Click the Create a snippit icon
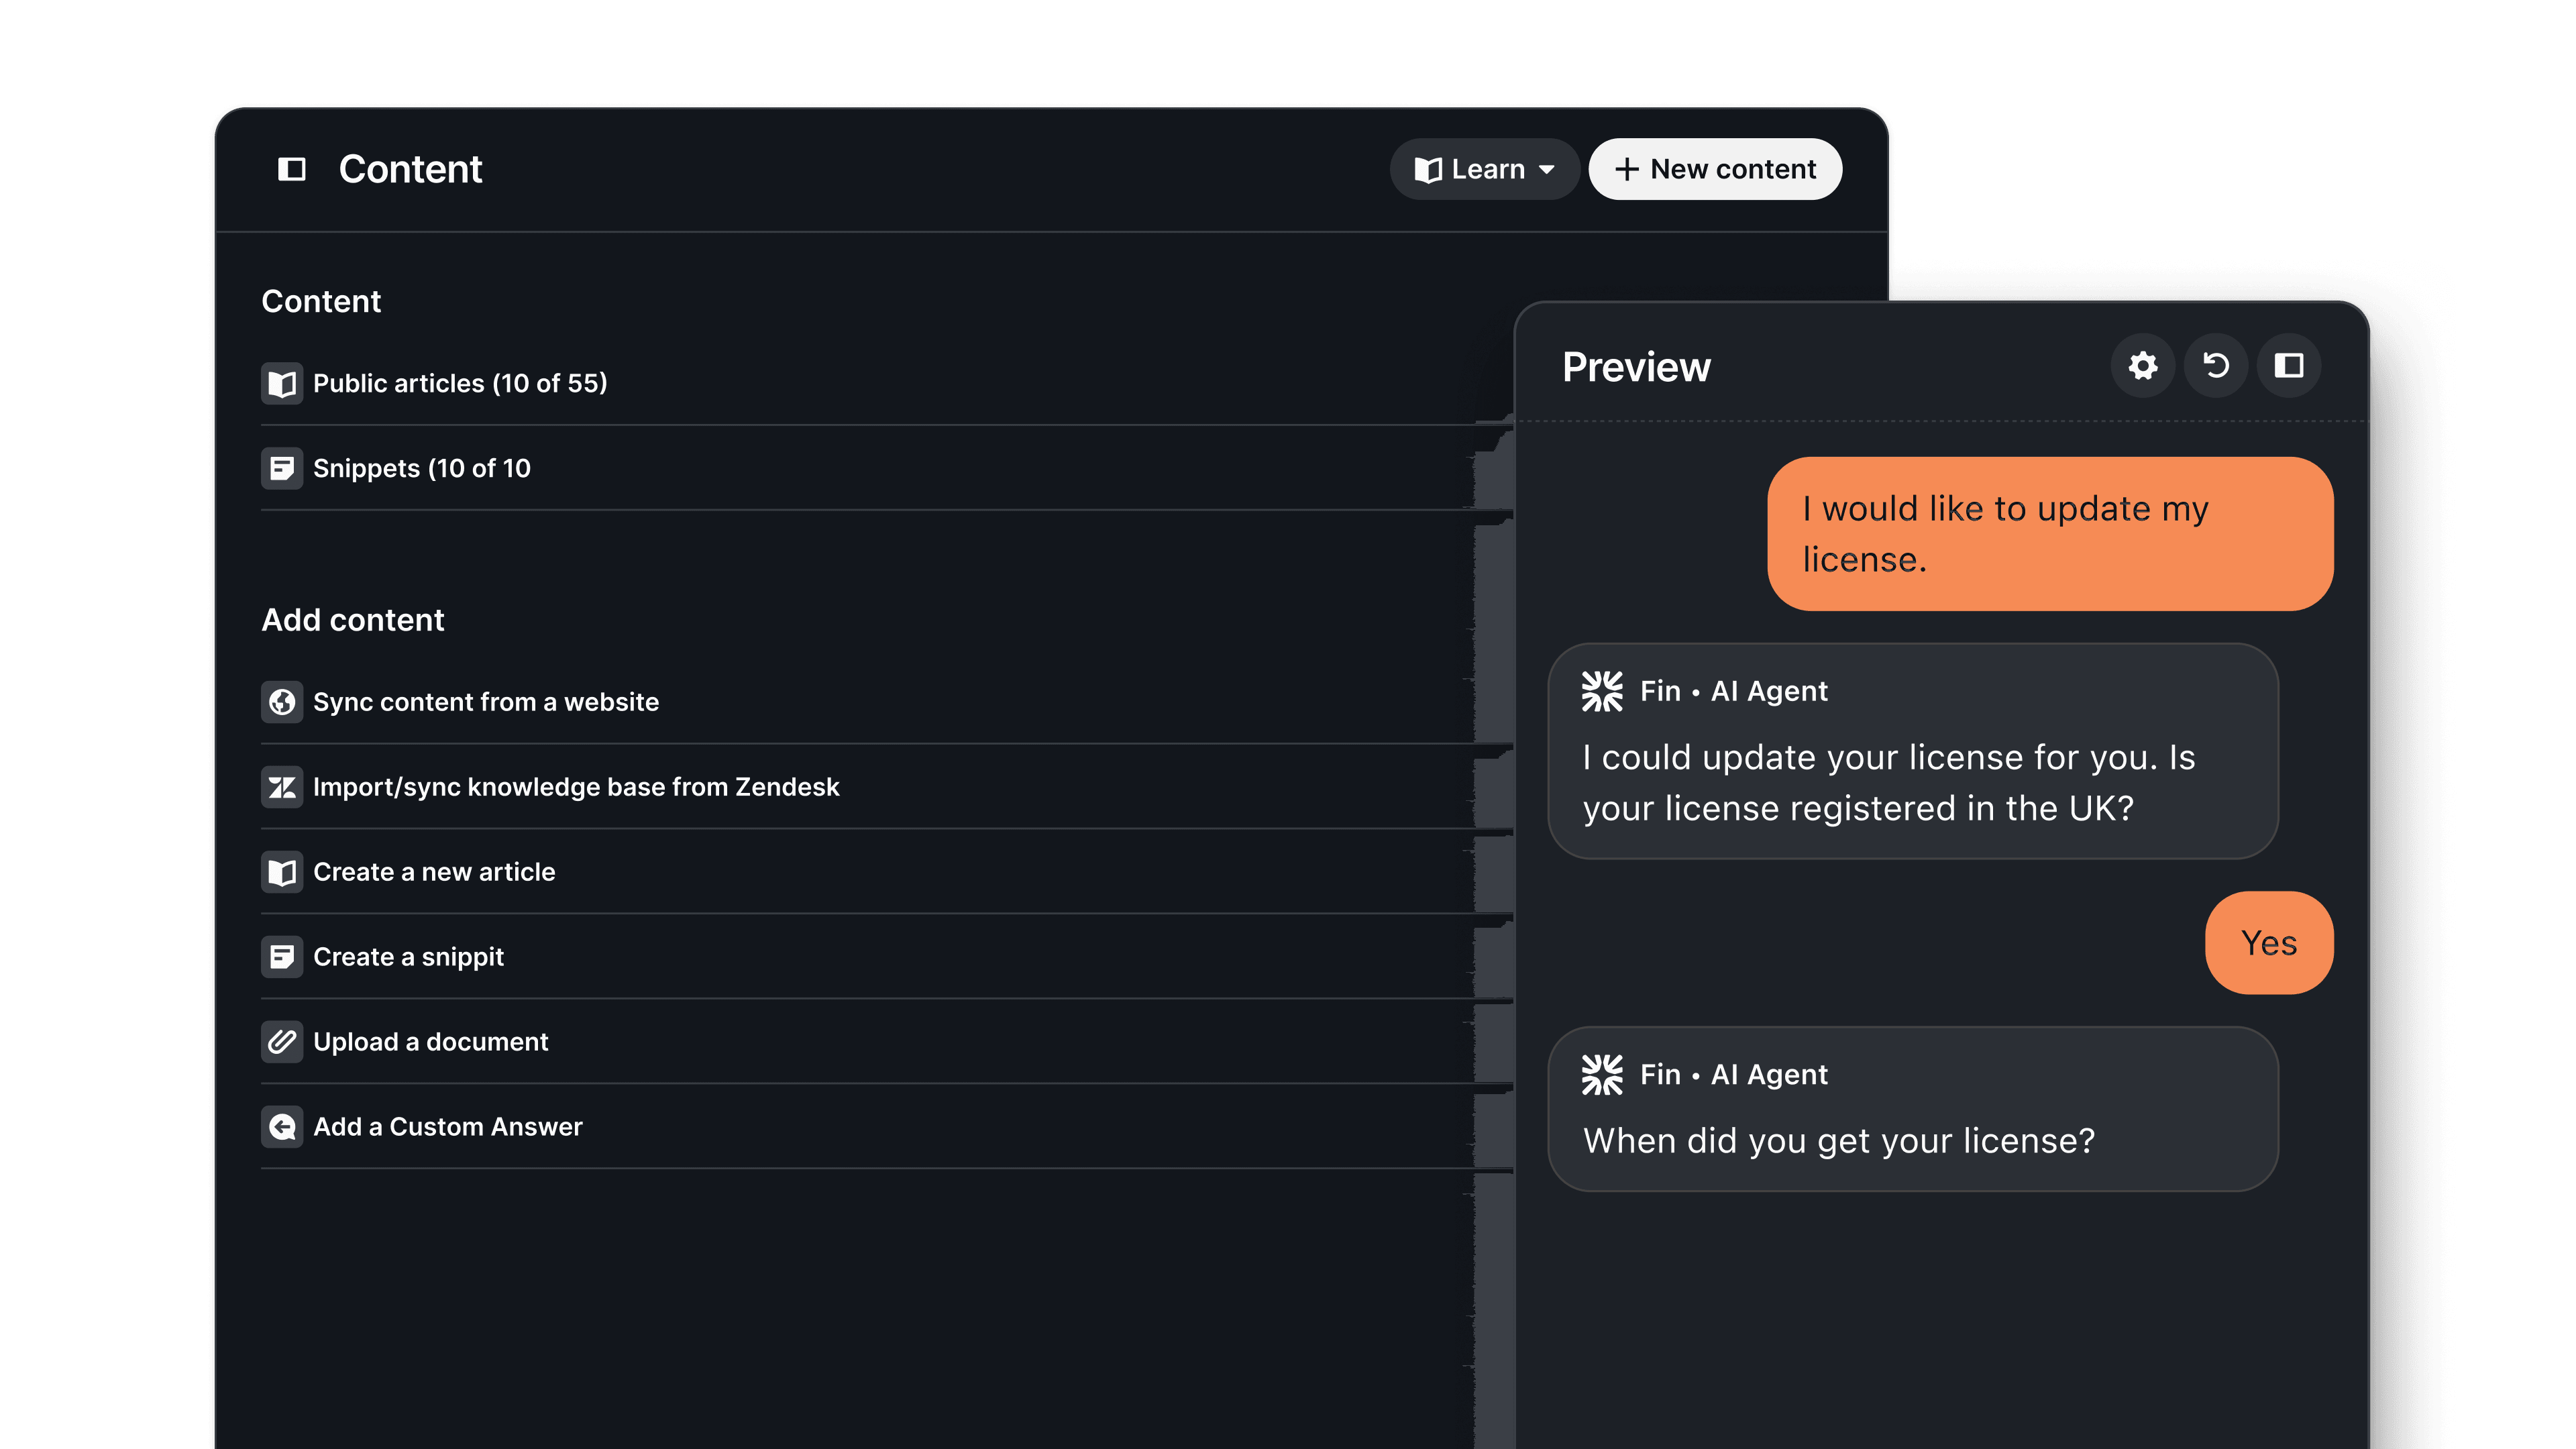2576x1449 pixels. tap(282, 957)
